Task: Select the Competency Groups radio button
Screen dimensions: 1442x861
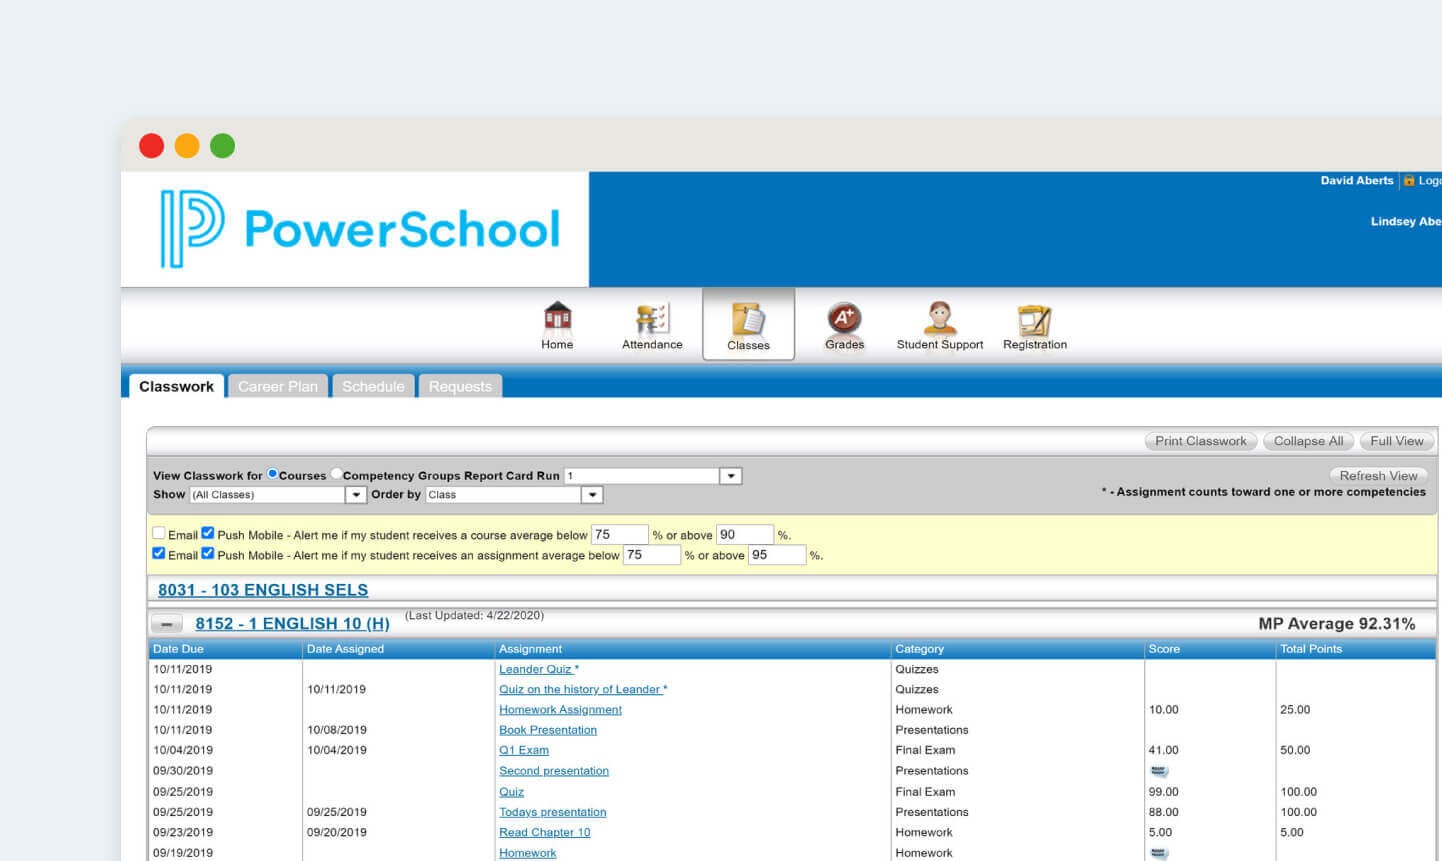Action: (335, 475)
